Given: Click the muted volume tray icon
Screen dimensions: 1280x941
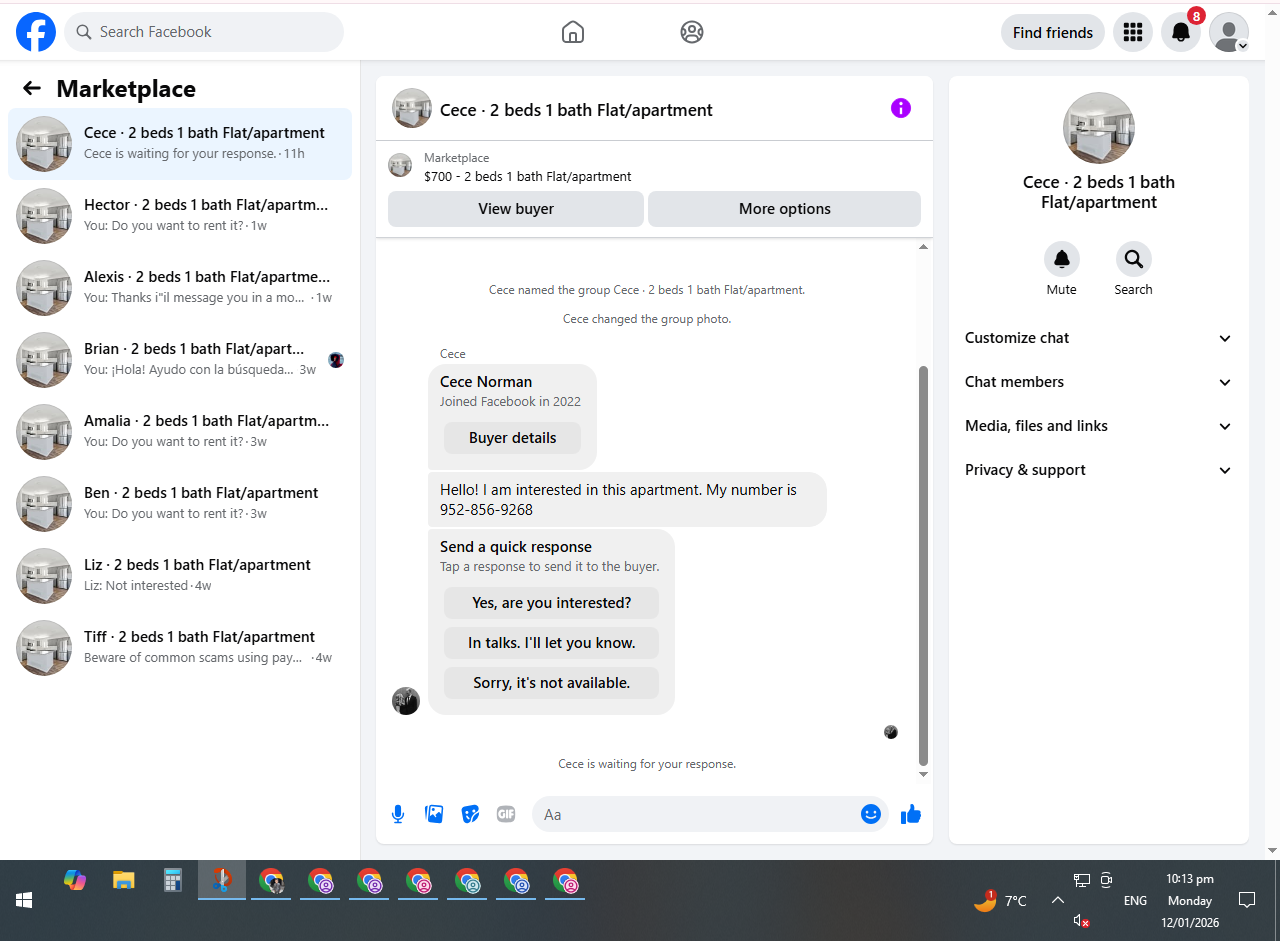Looking at the screenshot, I should tap(1081, 920).
